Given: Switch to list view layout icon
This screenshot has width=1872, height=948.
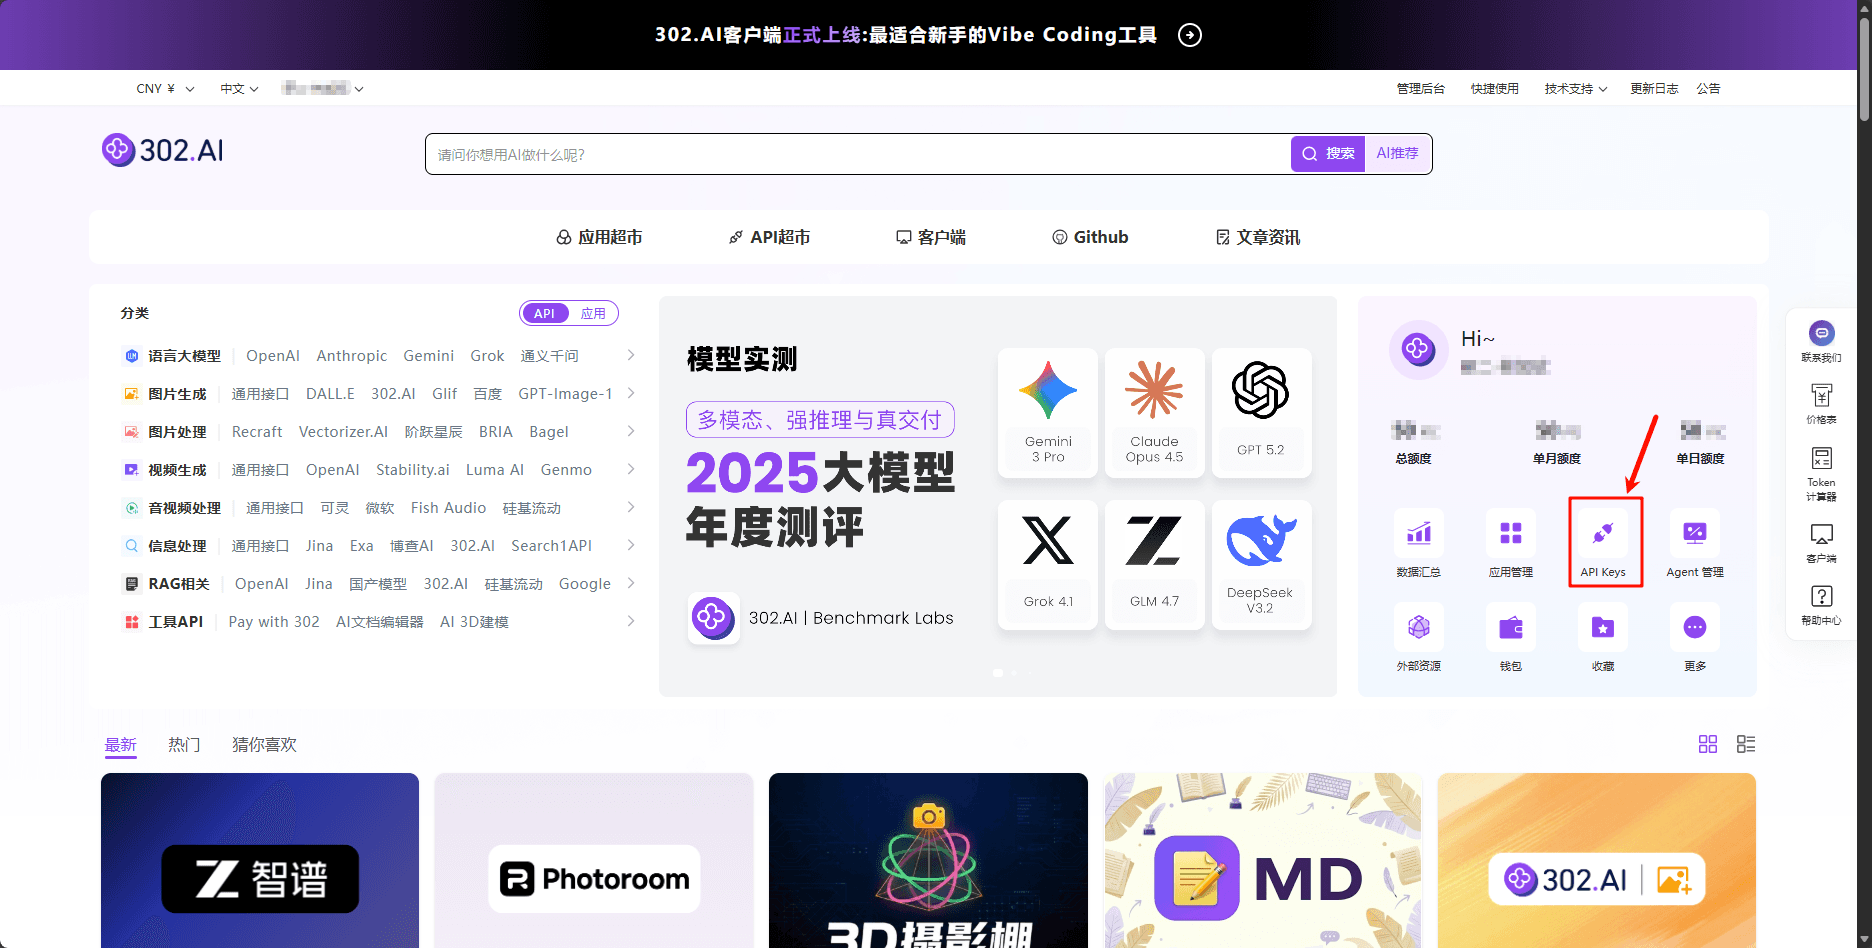Looking at the screenshot, I should (x=1746, y=744).
